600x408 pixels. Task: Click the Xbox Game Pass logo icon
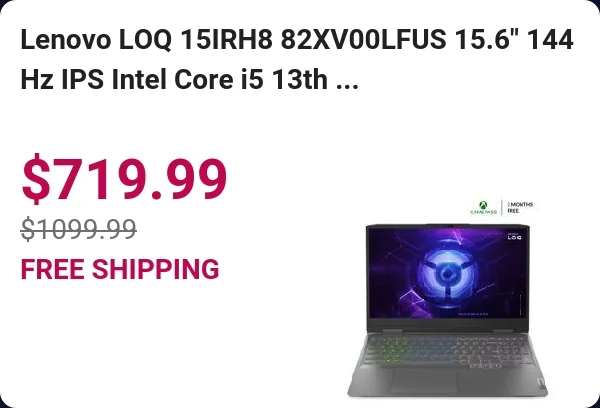484,205
